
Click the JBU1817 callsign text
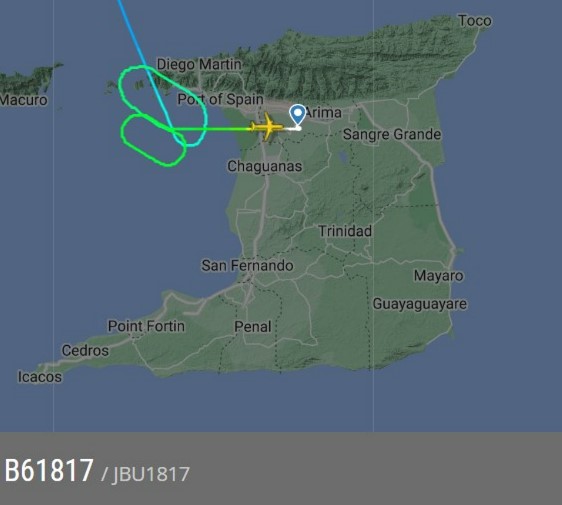pyautogui.click(x=151, y=475)
